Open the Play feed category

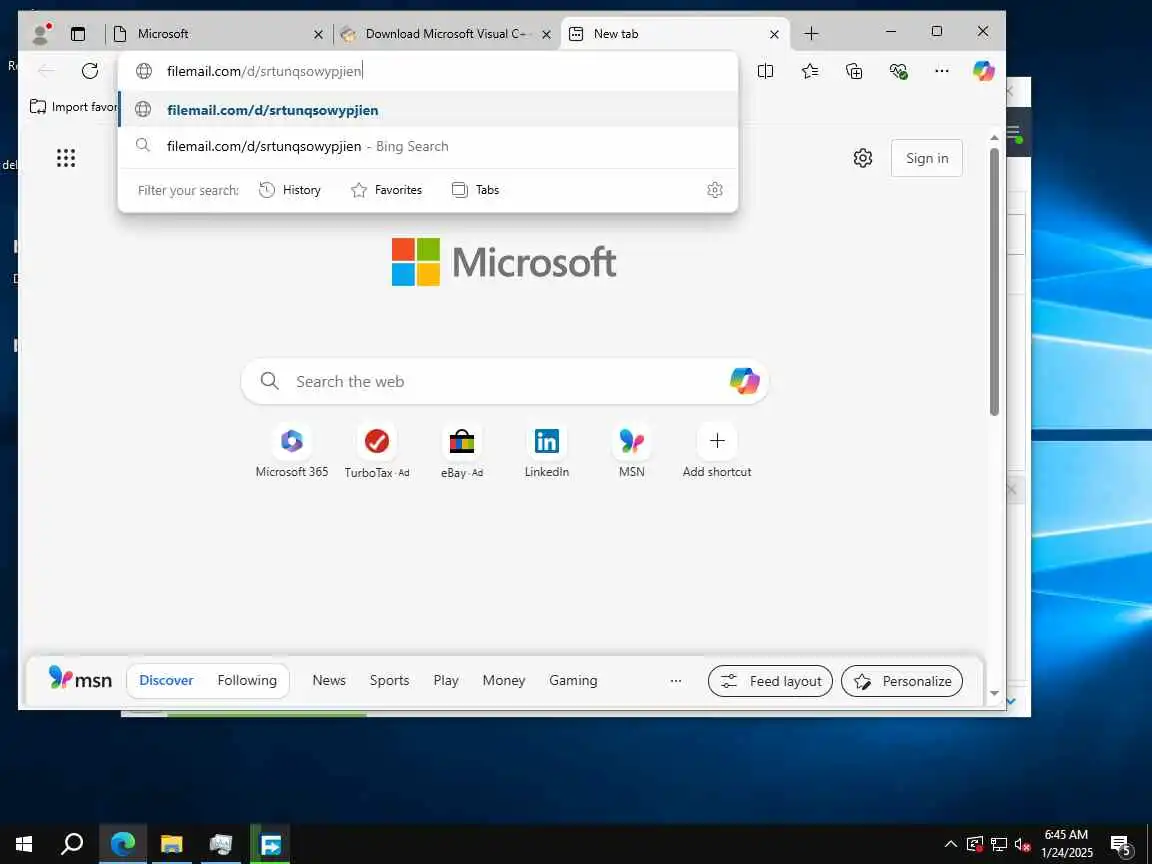coord(446,680)
